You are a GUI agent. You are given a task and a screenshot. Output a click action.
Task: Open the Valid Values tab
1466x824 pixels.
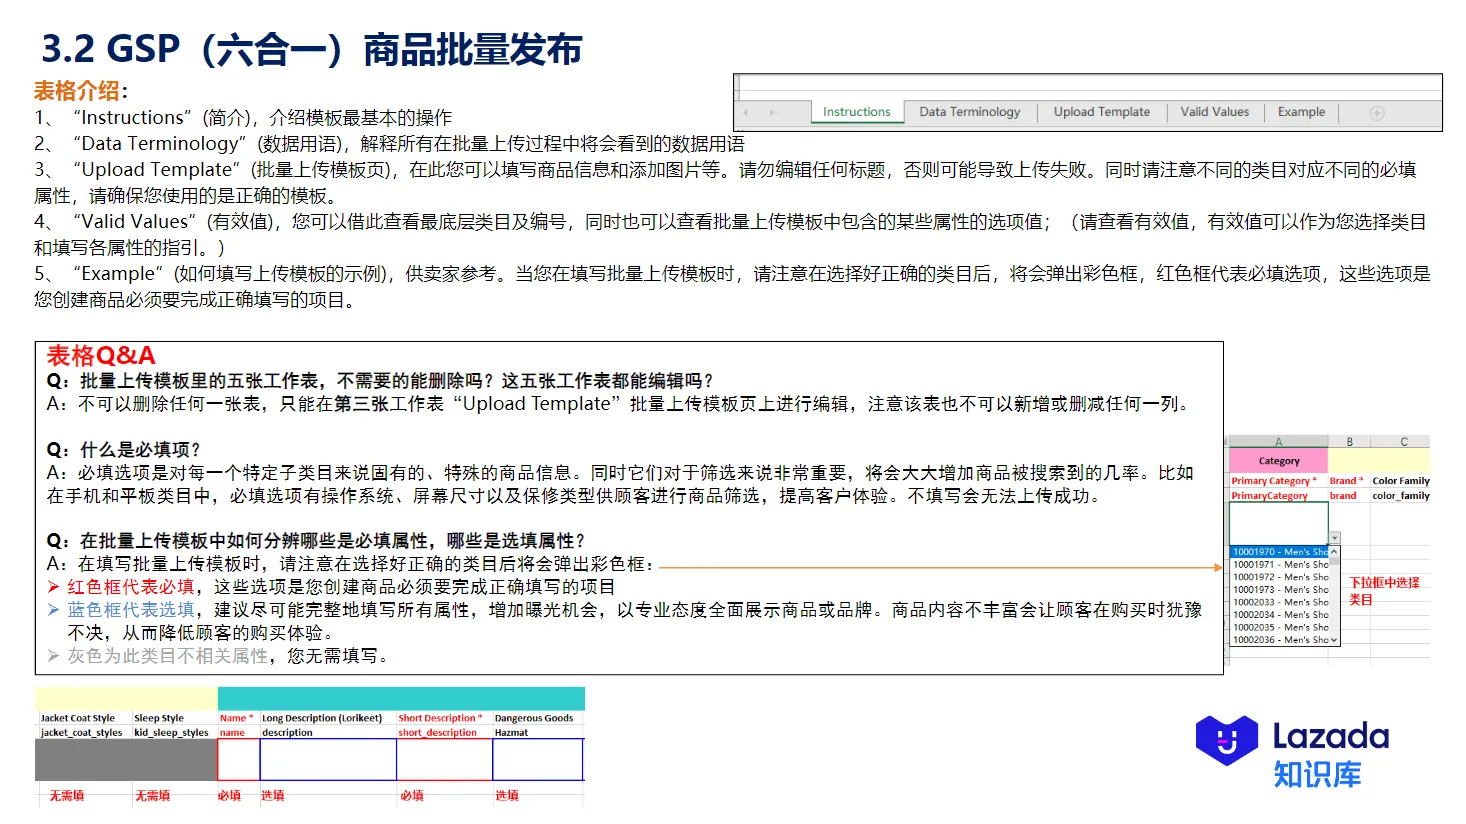(x=1214, y=111)
